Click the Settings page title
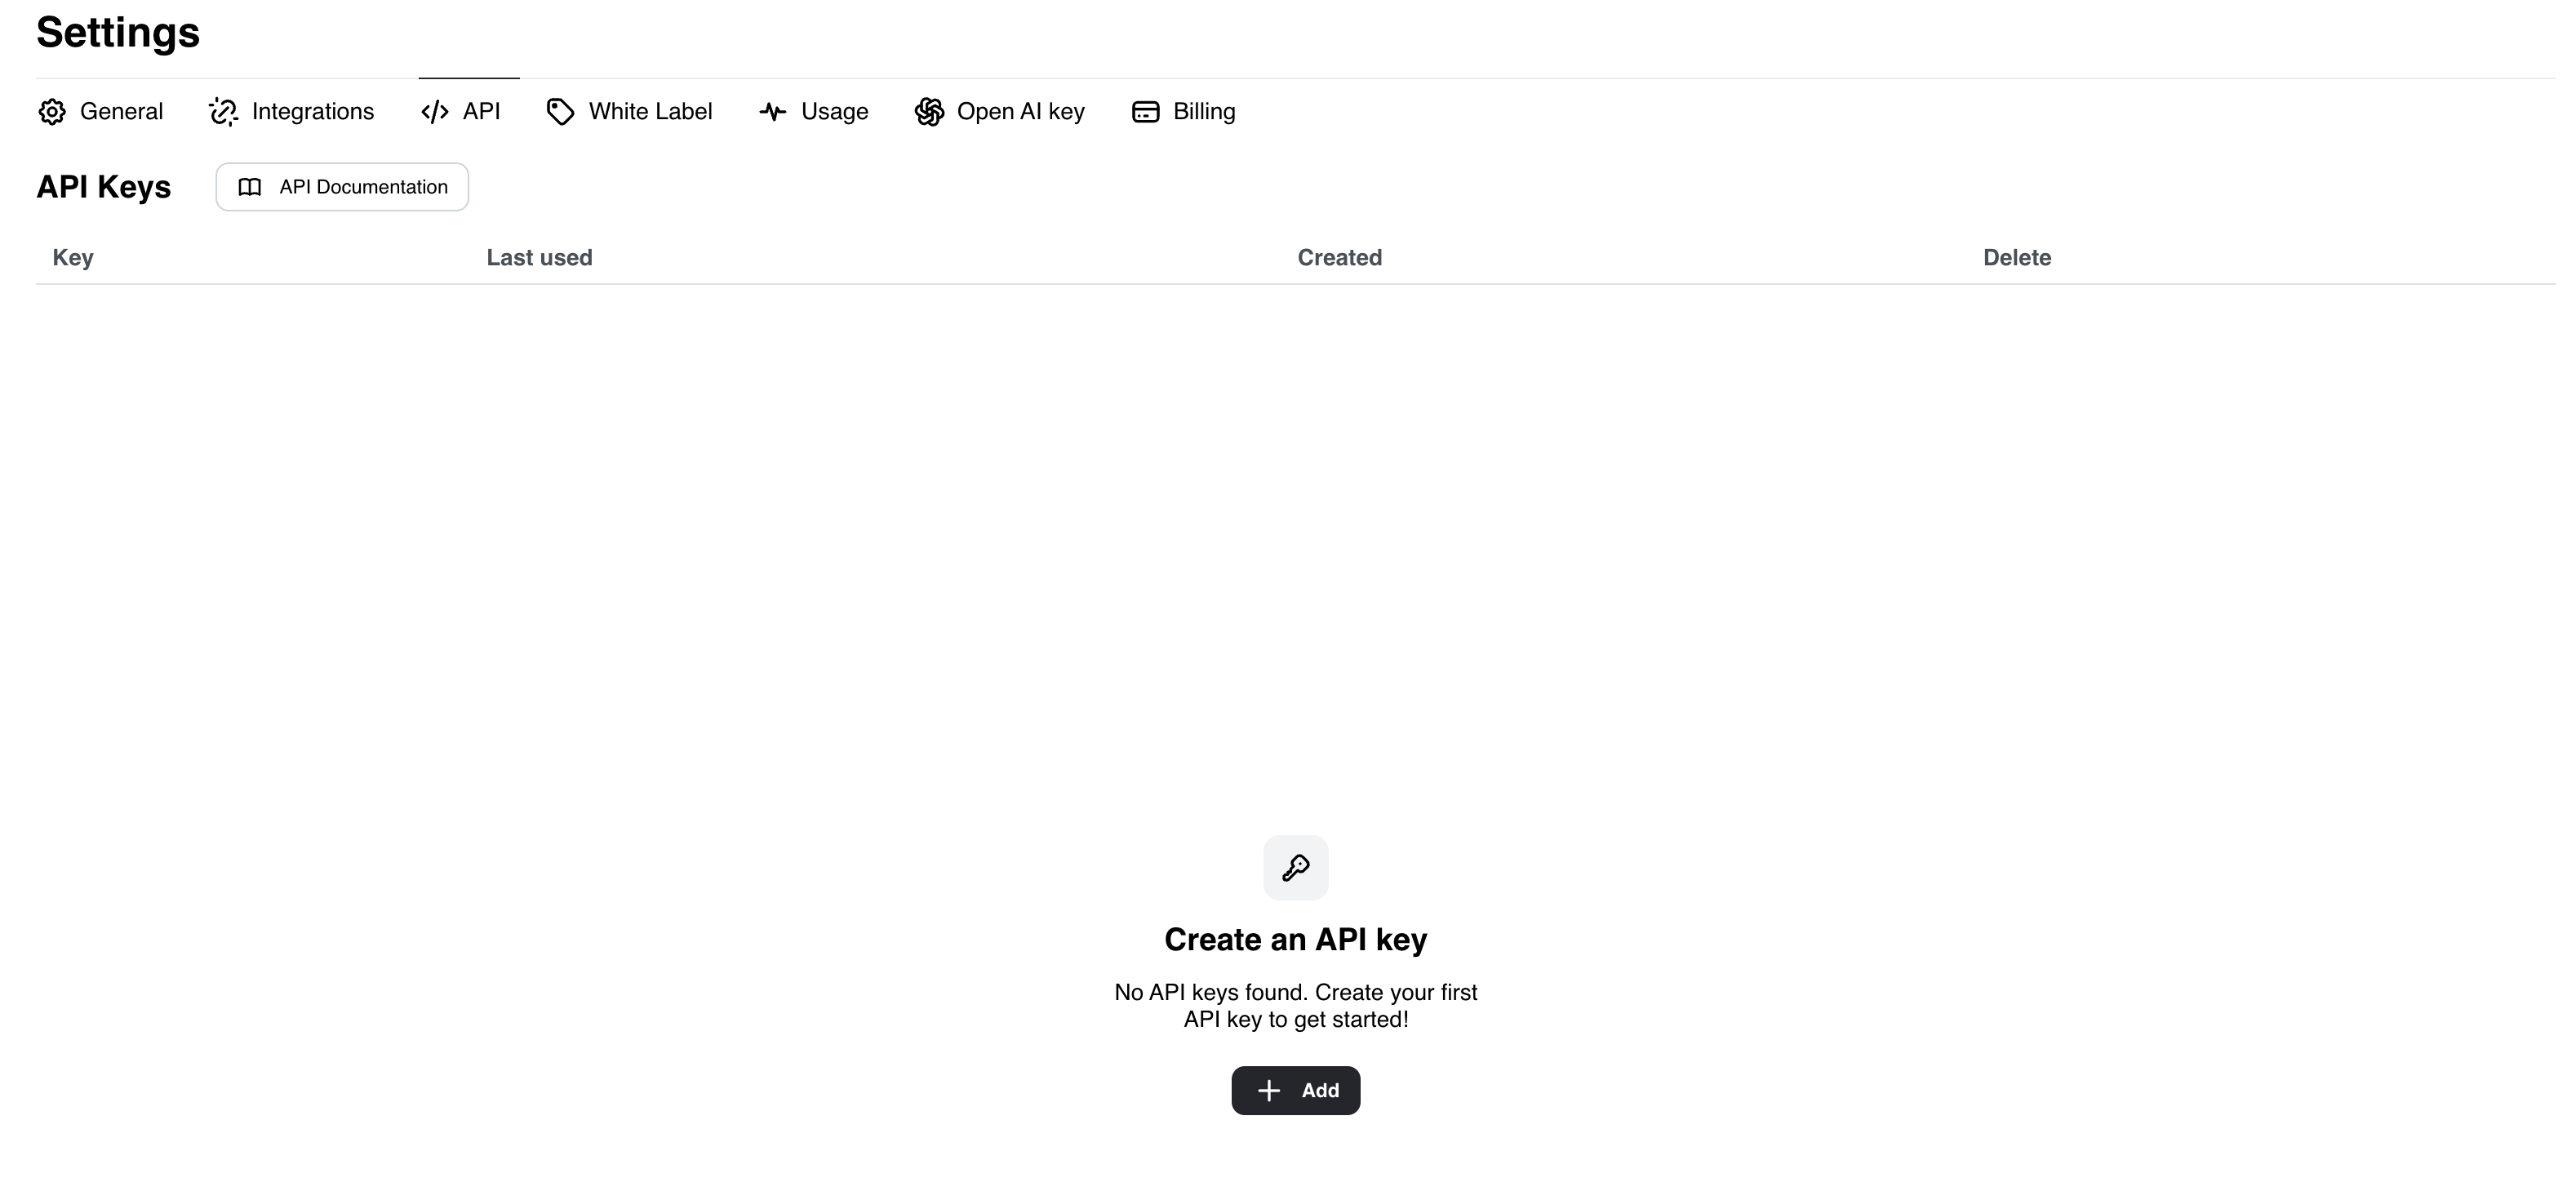 pyautogui.click(x=118, y=32)
